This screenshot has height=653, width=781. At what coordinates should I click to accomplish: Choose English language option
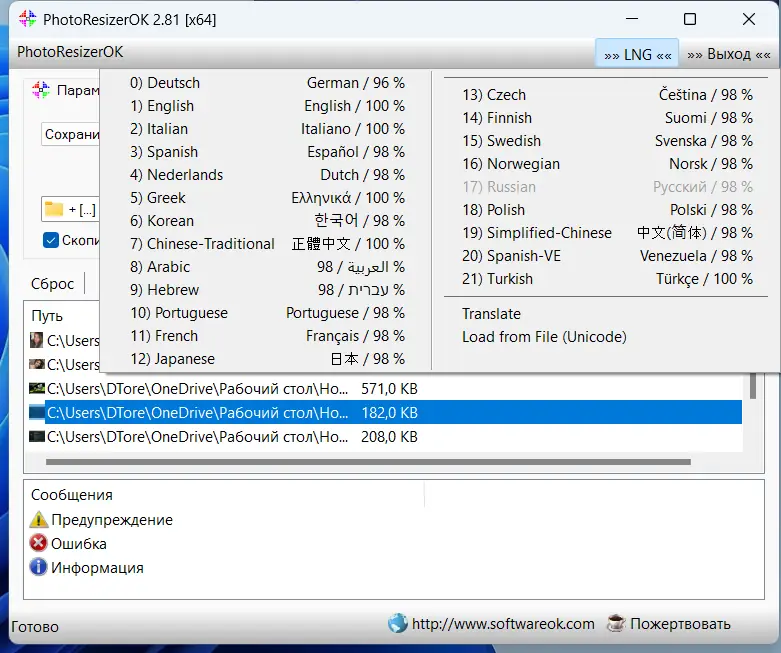pyautogui.click(x=267, y=106)
